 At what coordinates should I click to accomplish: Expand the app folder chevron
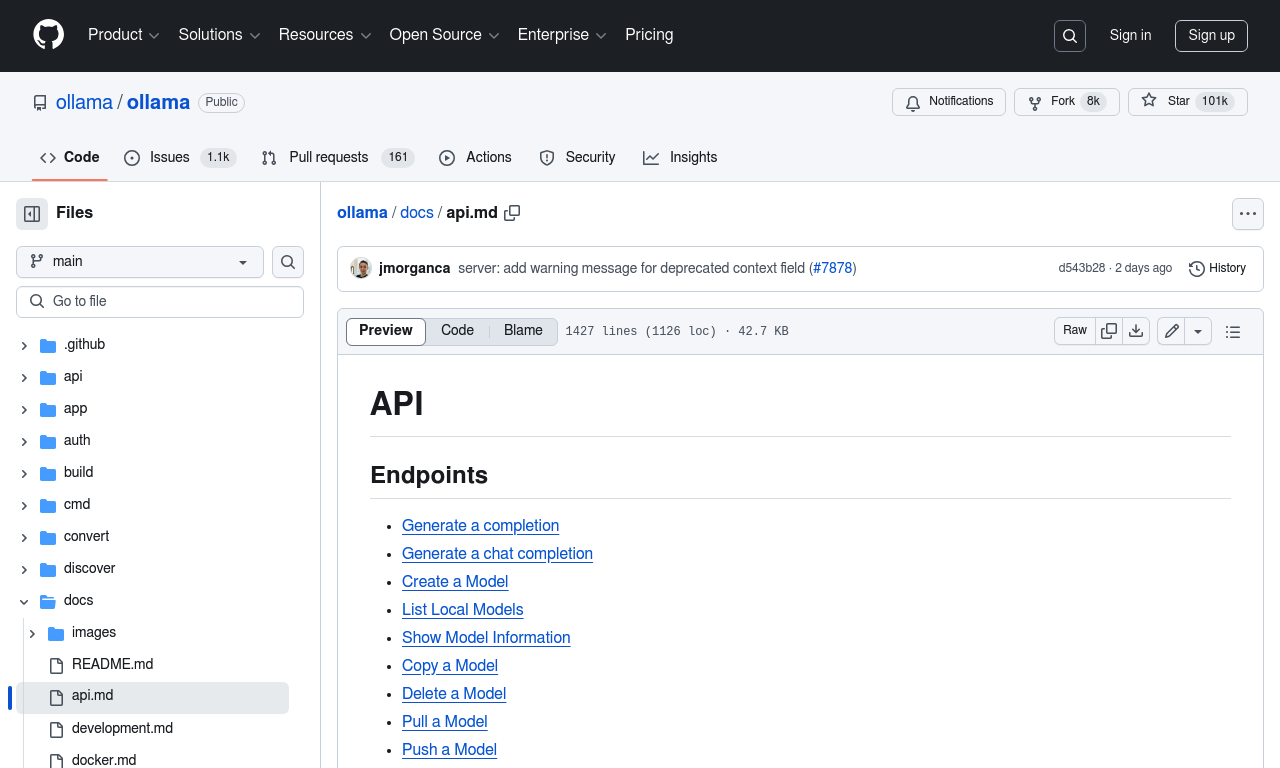[x=24, y=409]
